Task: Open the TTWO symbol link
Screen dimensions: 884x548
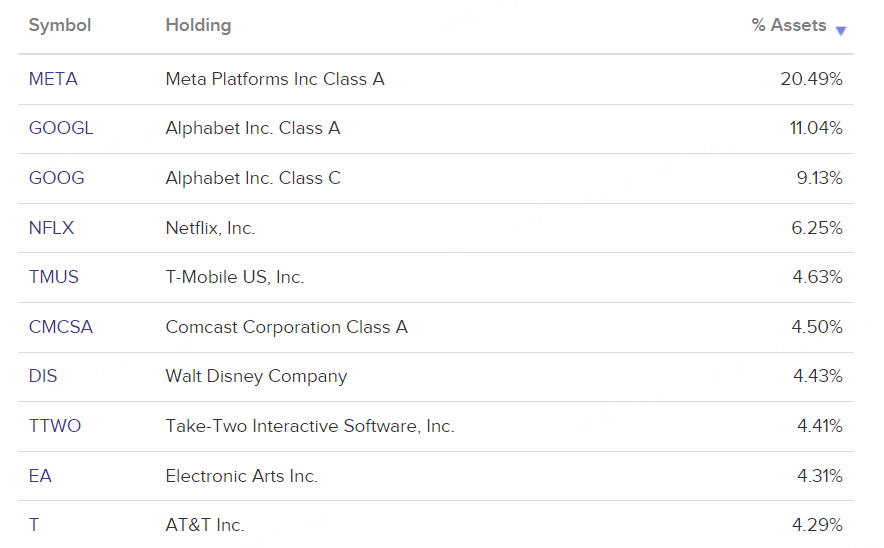Action: (55, 426)
